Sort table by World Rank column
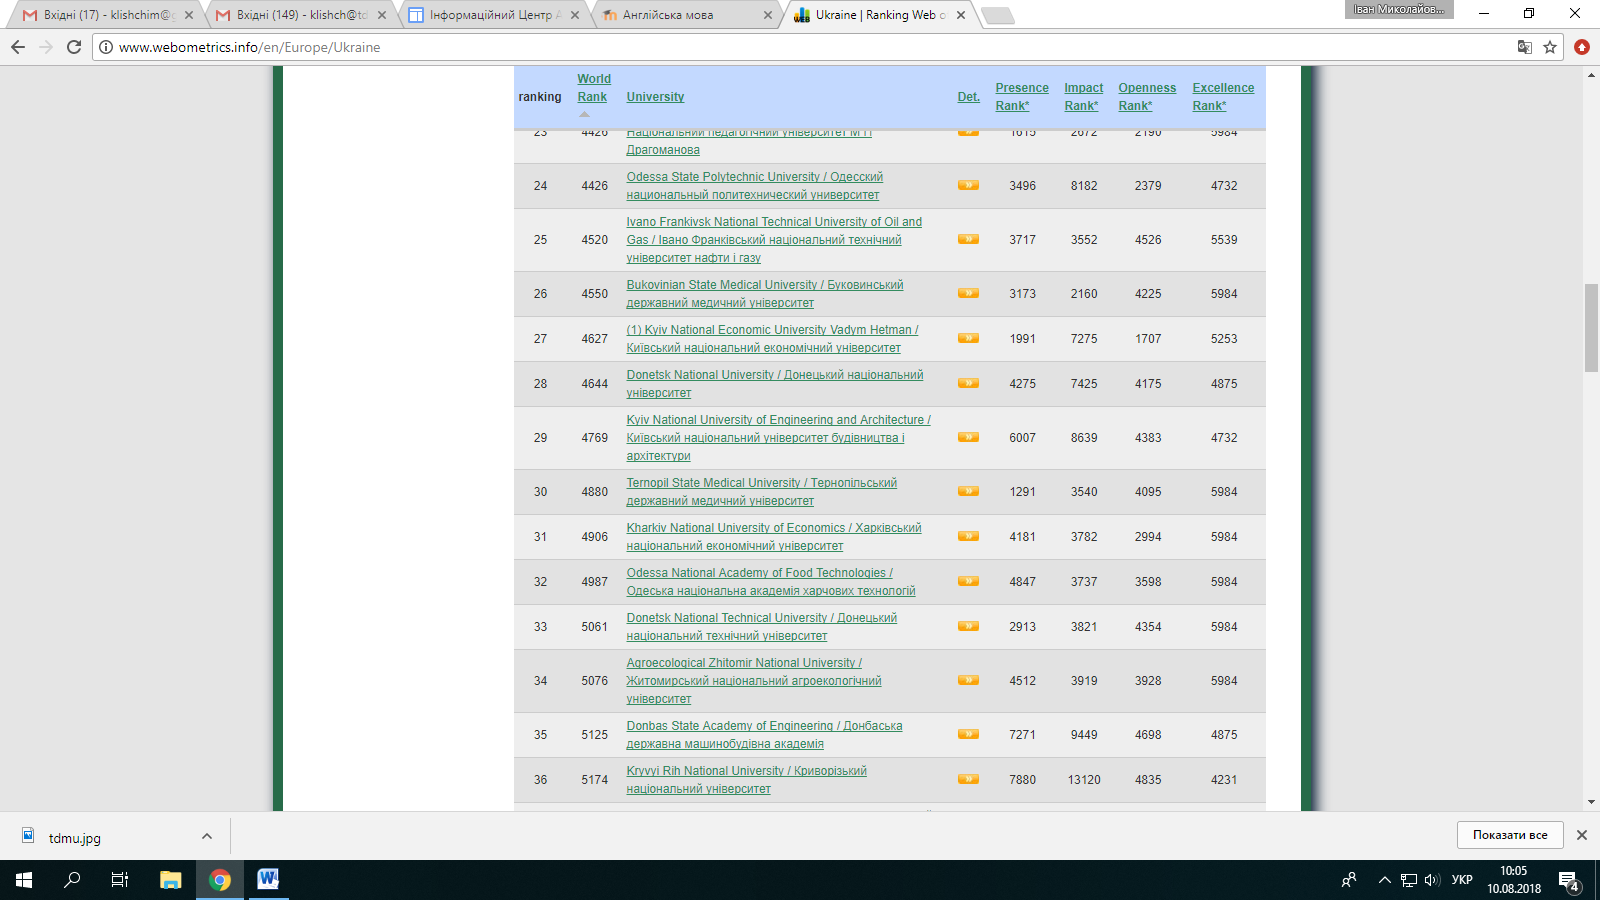The width and height of the screenshot is (1600, 900). pos(593,88)
